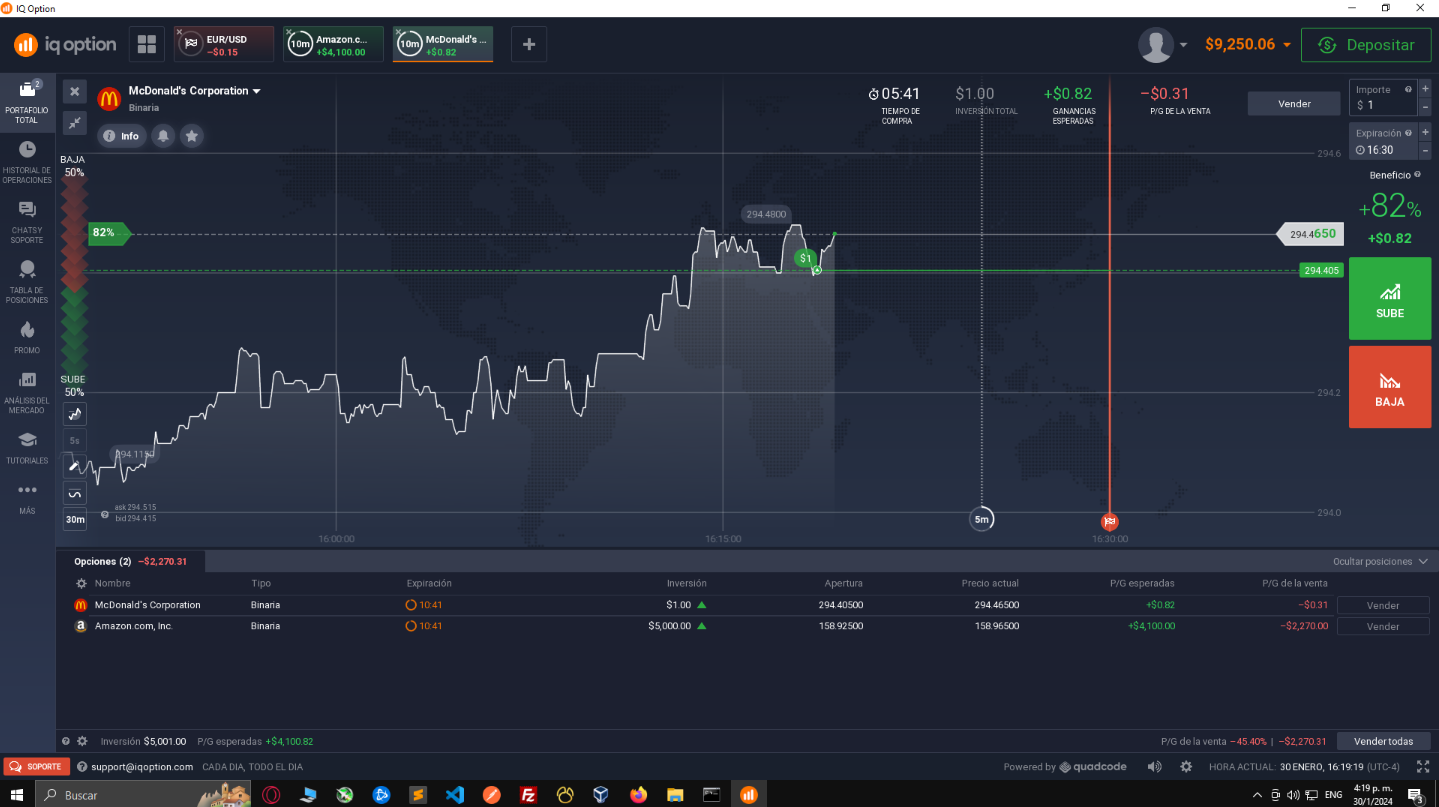The image size is (1439, 807).
Task: Open the $9,250.06 balance dropdown
Action: click(x=1247, y=45)
